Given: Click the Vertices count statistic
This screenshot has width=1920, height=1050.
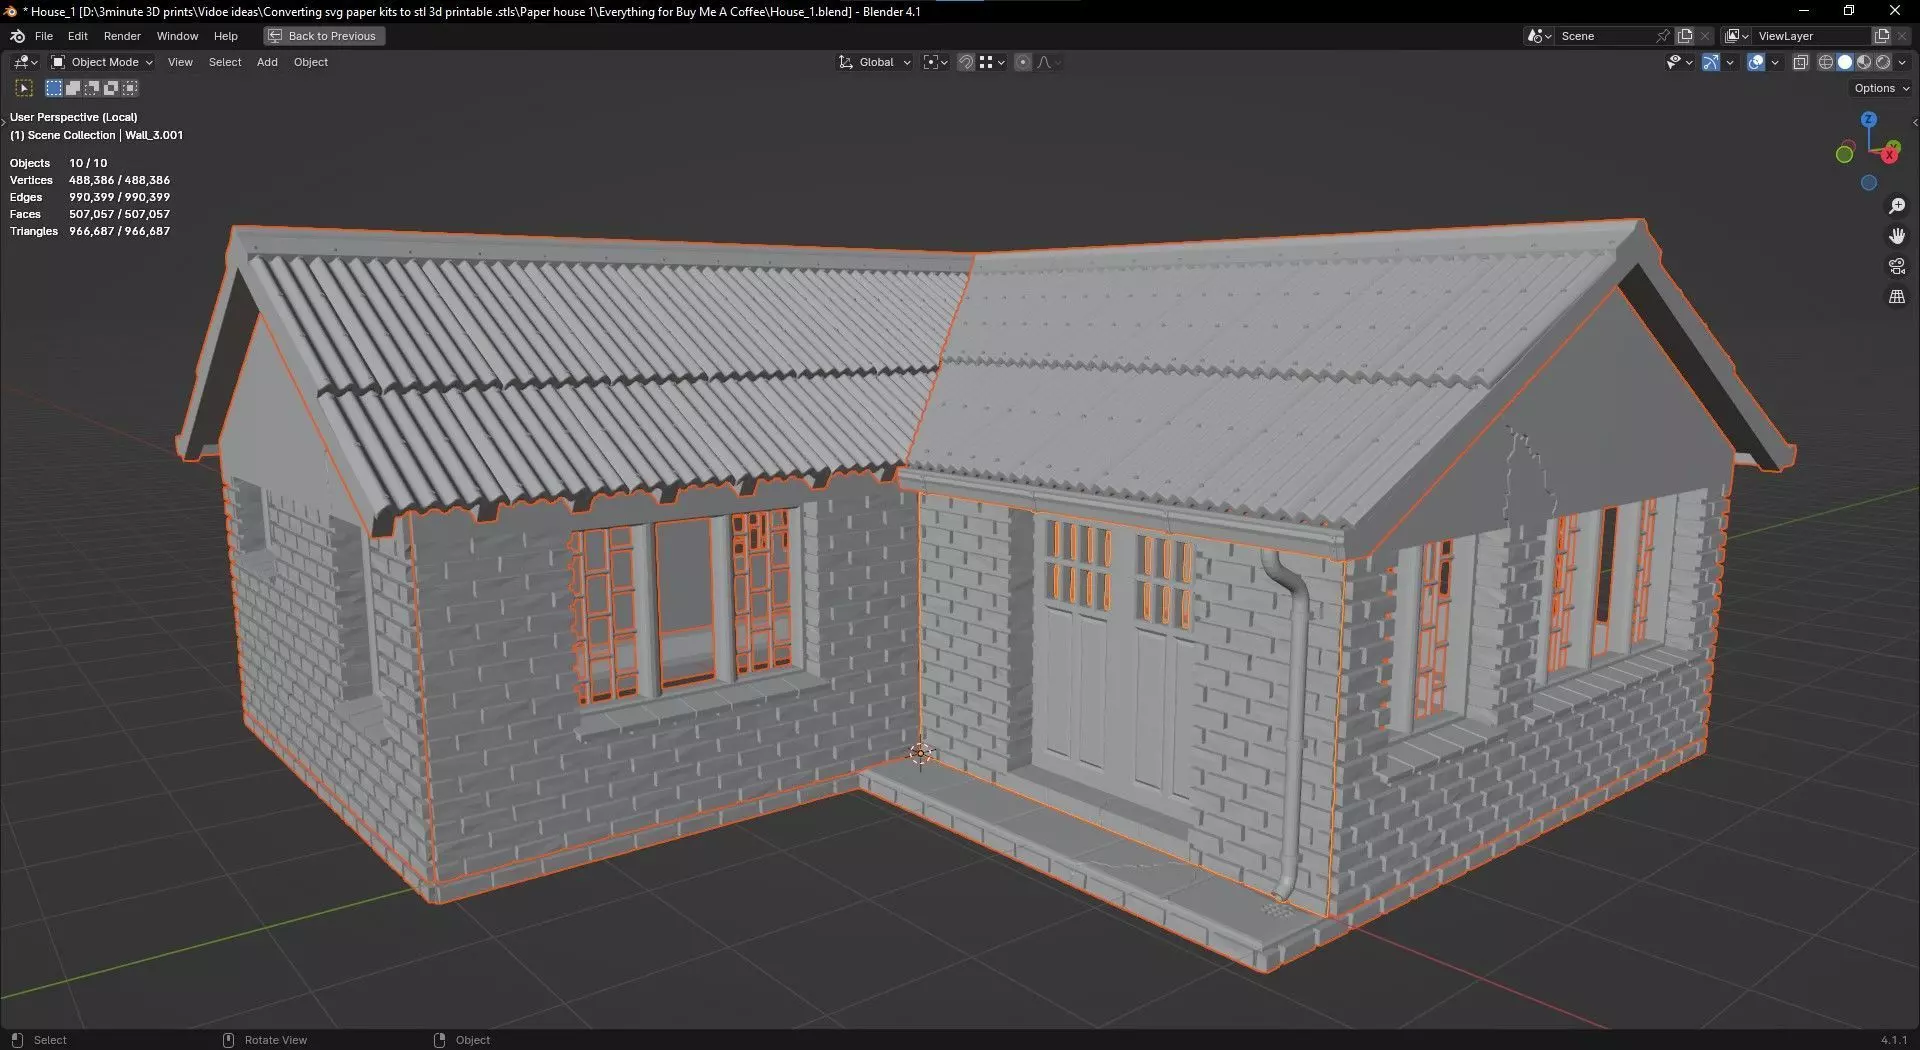Looking at the screenshot, I should 90,180.
